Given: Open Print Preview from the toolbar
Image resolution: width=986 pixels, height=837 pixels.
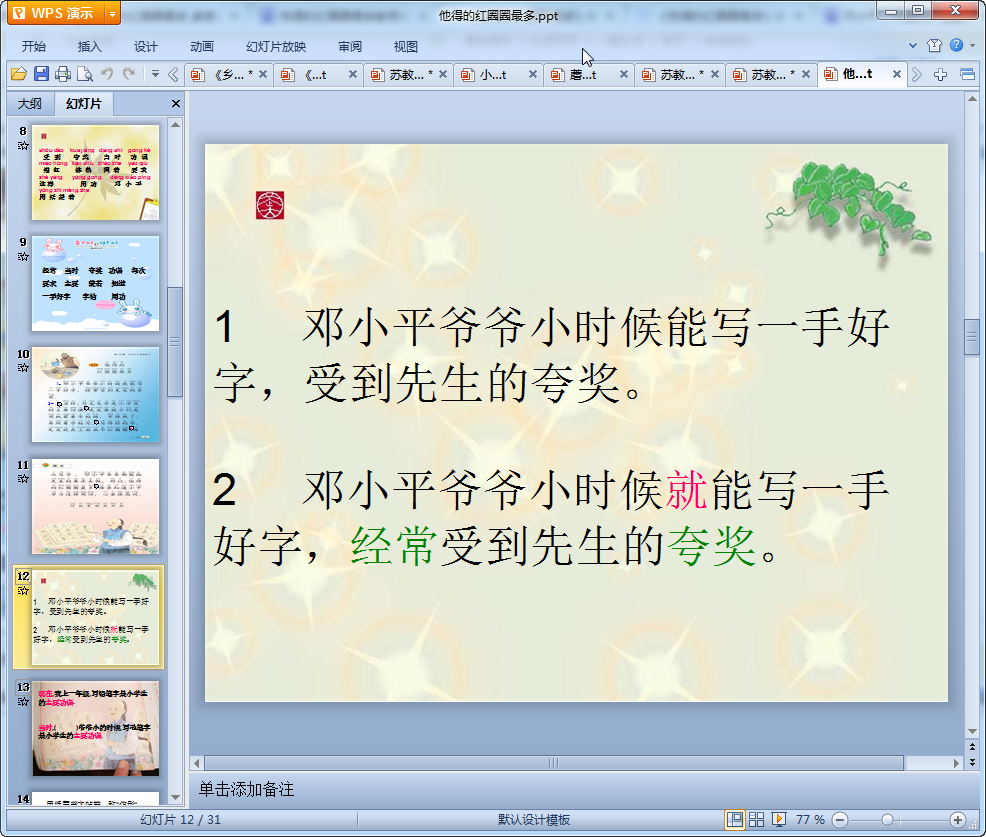Looking at the screenshot, I should [85, 74].
